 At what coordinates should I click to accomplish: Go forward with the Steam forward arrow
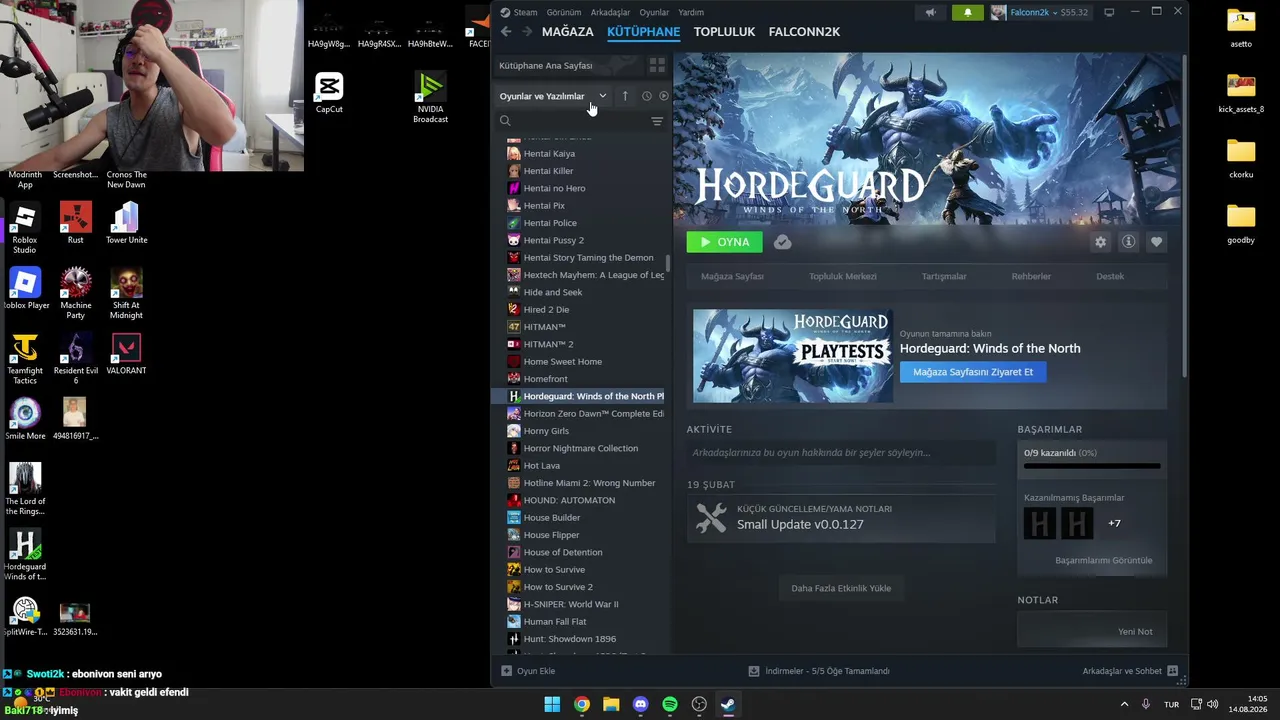tap(527, 32)
